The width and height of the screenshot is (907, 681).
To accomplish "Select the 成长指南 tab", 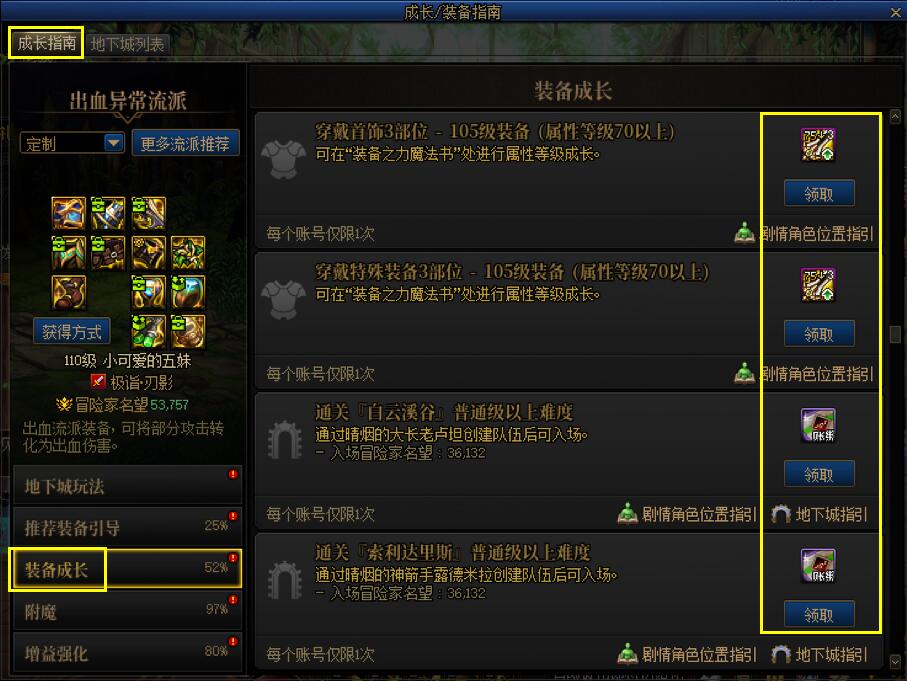I will coord(46,42).
